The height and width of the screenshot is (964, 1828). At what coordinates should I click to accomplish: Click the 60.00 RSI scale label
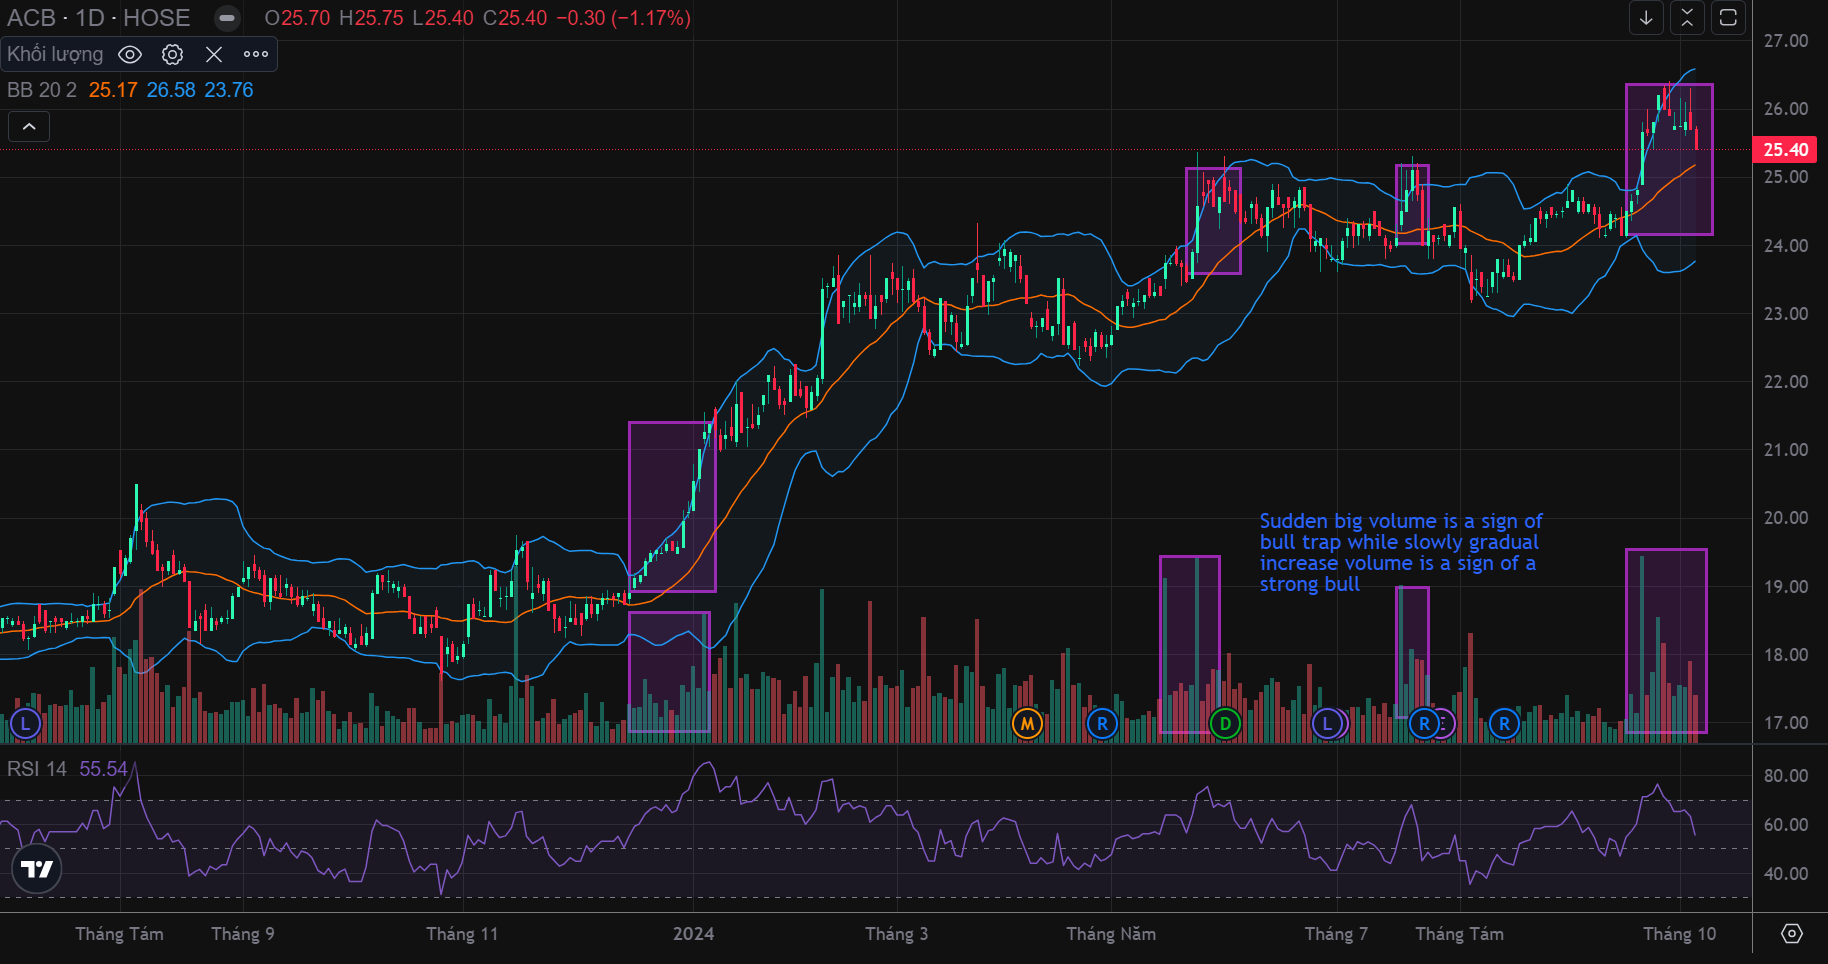click(1786, 825)
